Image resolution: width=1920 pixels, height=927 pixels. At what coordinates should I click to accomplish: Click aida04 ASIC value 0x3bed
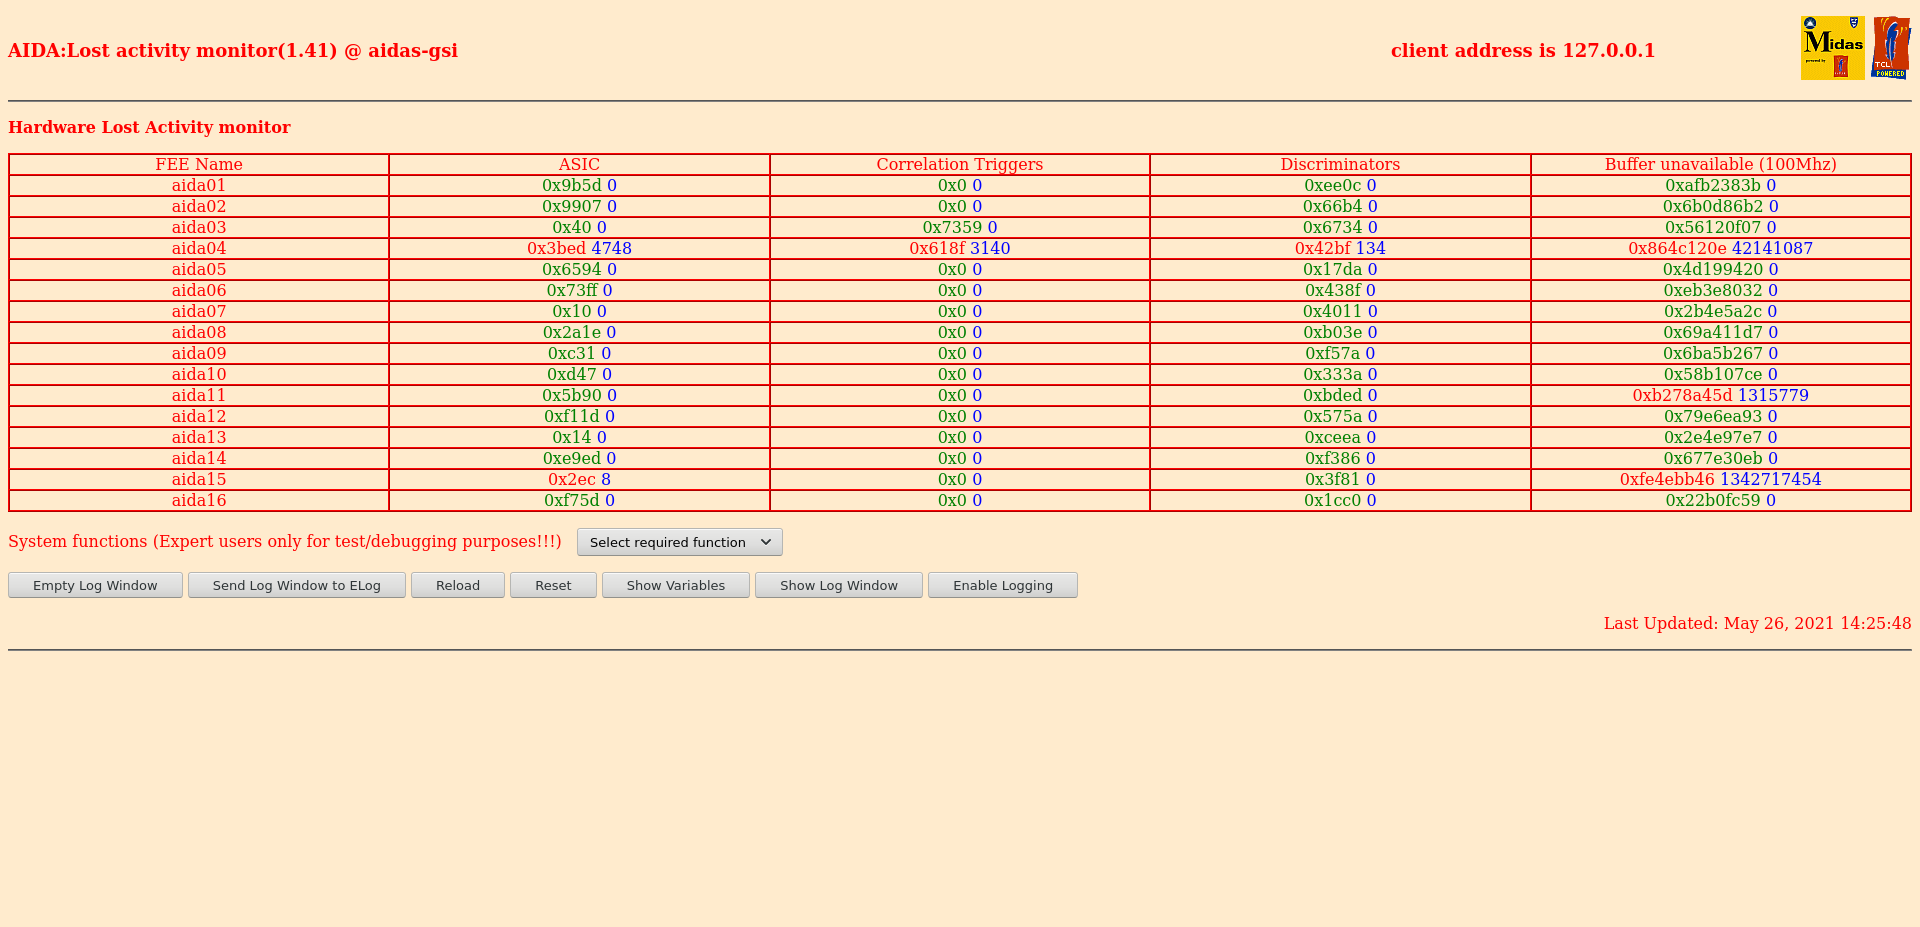click(556, 248)
